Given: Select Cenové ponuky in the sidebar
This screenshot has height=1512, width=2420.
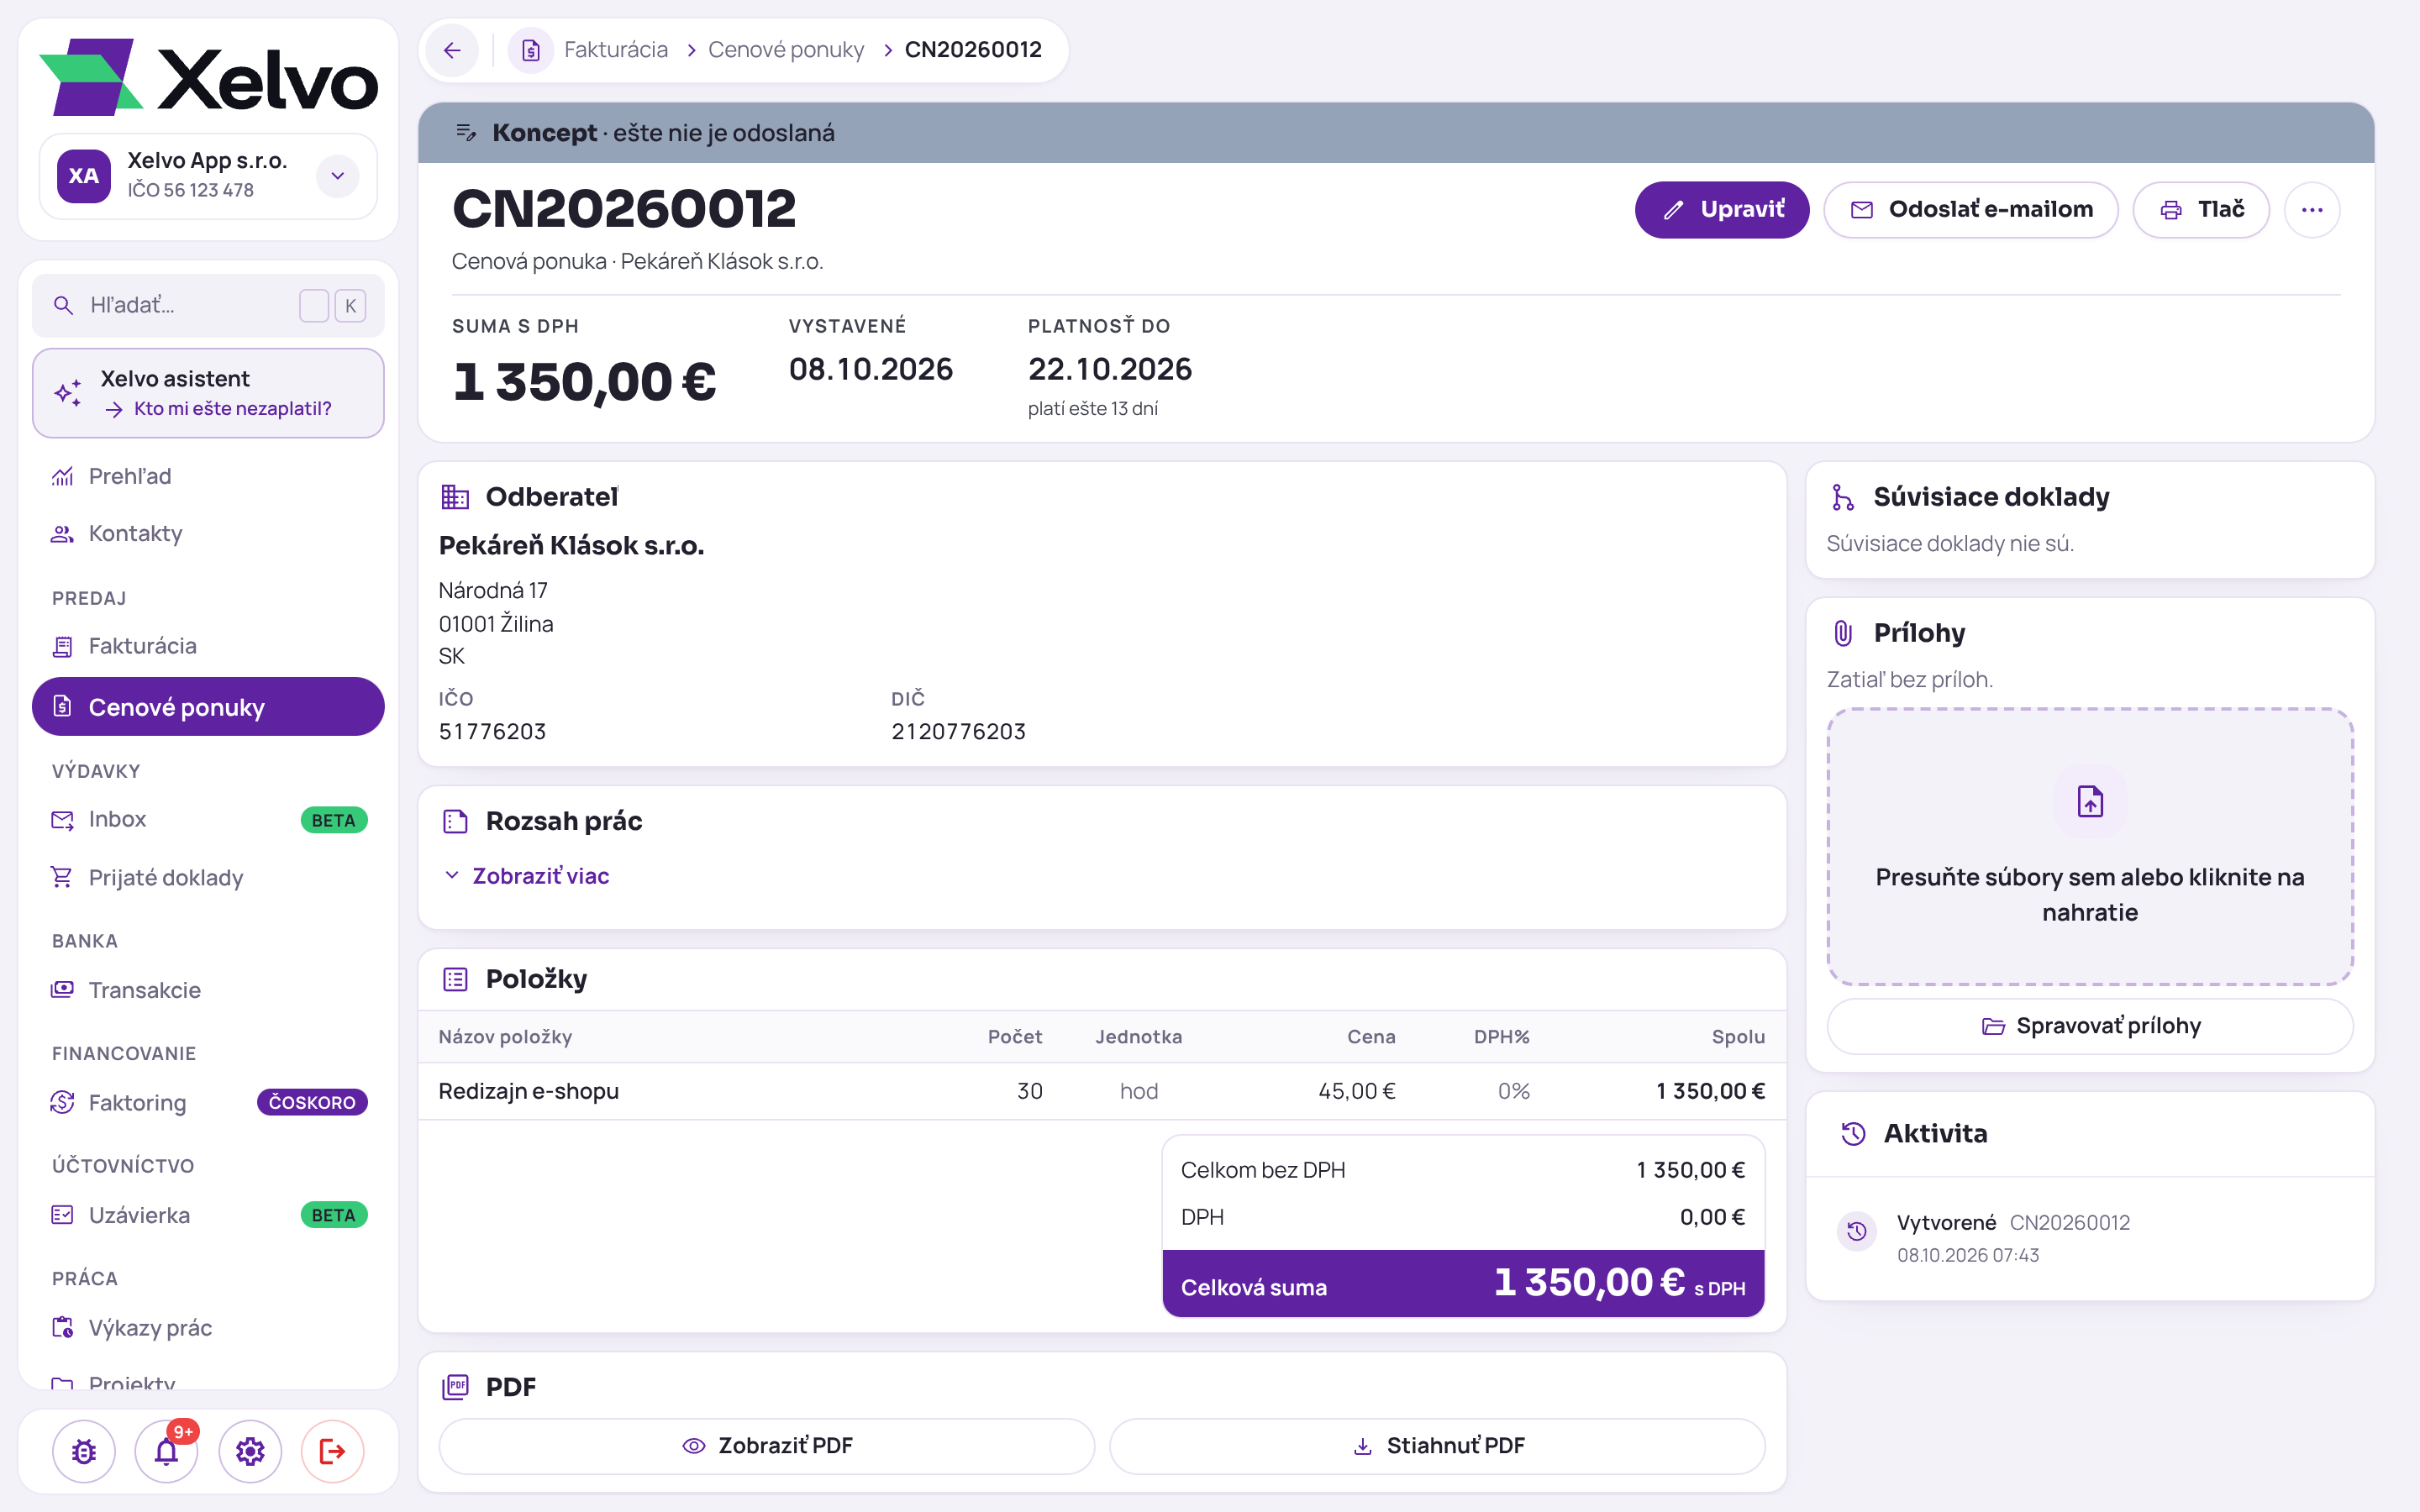Looking at the screenshot, I should click(x=208, y=707).
